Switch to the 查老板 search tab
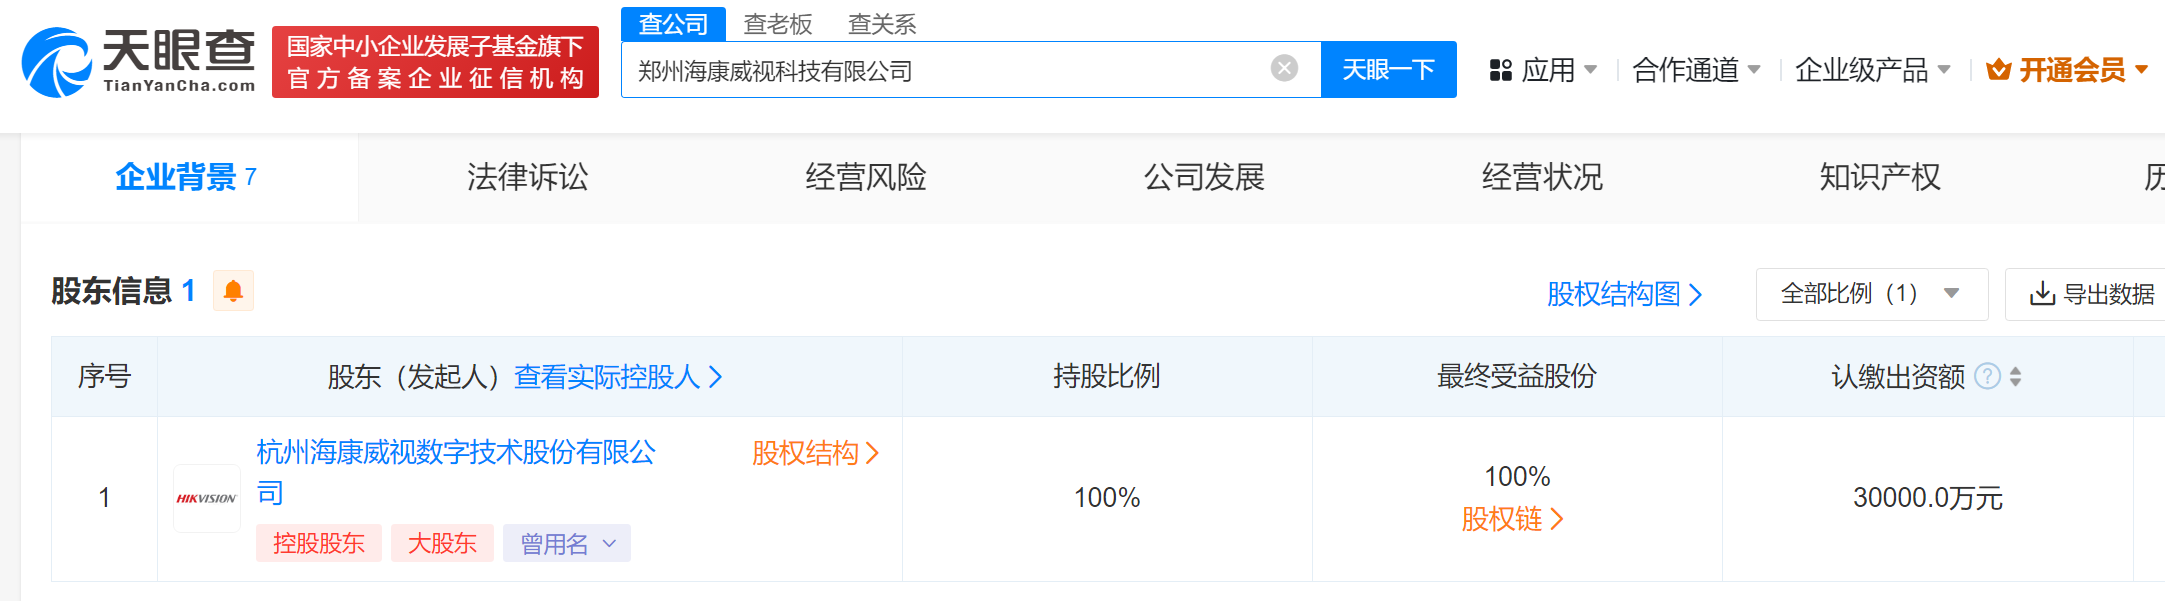 tap(778, 24)
